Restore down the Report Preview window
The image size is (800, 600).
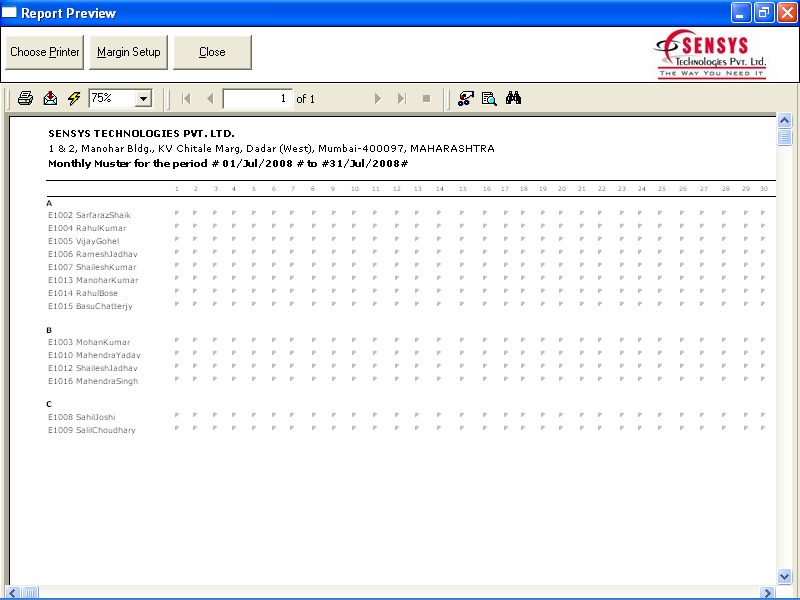(x=764, y=13)
